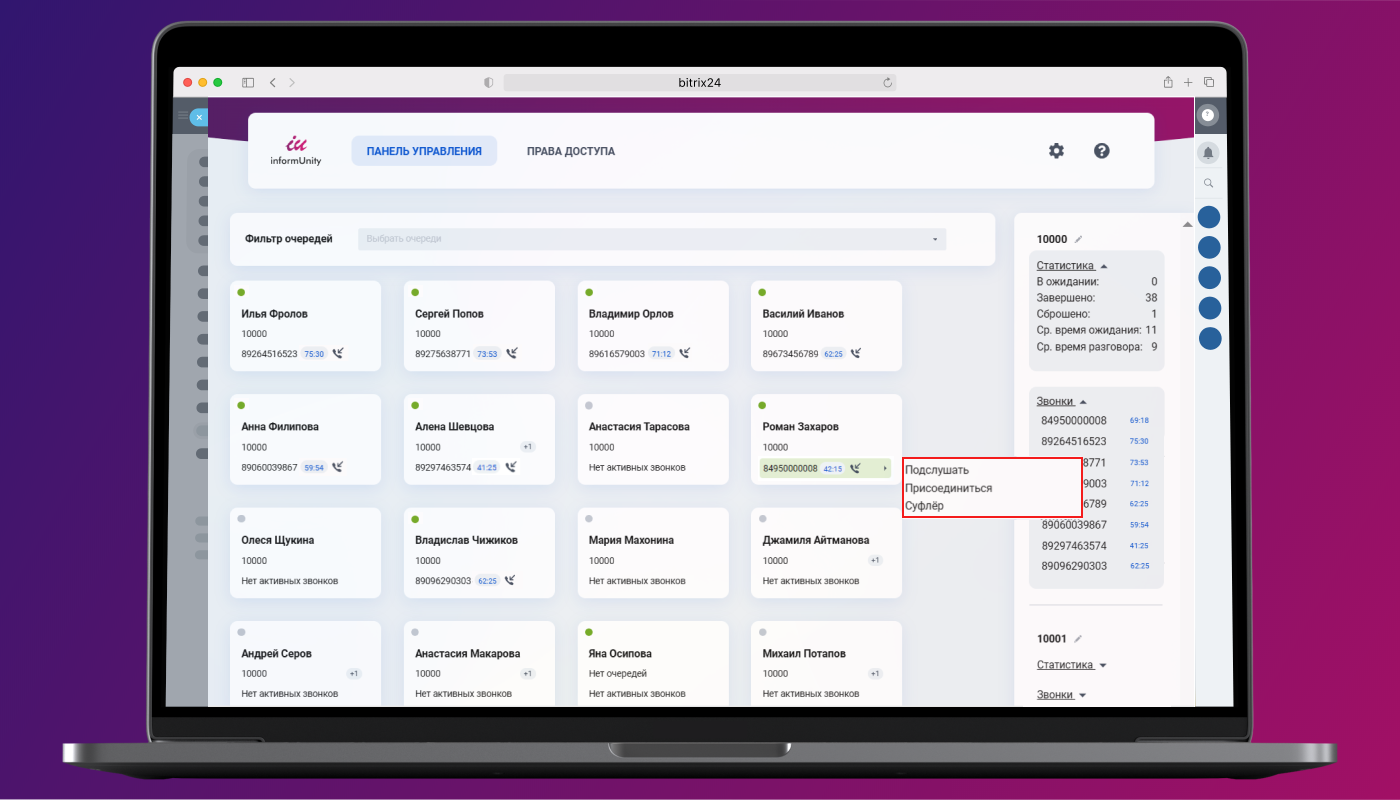Screen dimensions: 1400x800
Task: Close the slider with blue X button
Action: pos(199,117)
